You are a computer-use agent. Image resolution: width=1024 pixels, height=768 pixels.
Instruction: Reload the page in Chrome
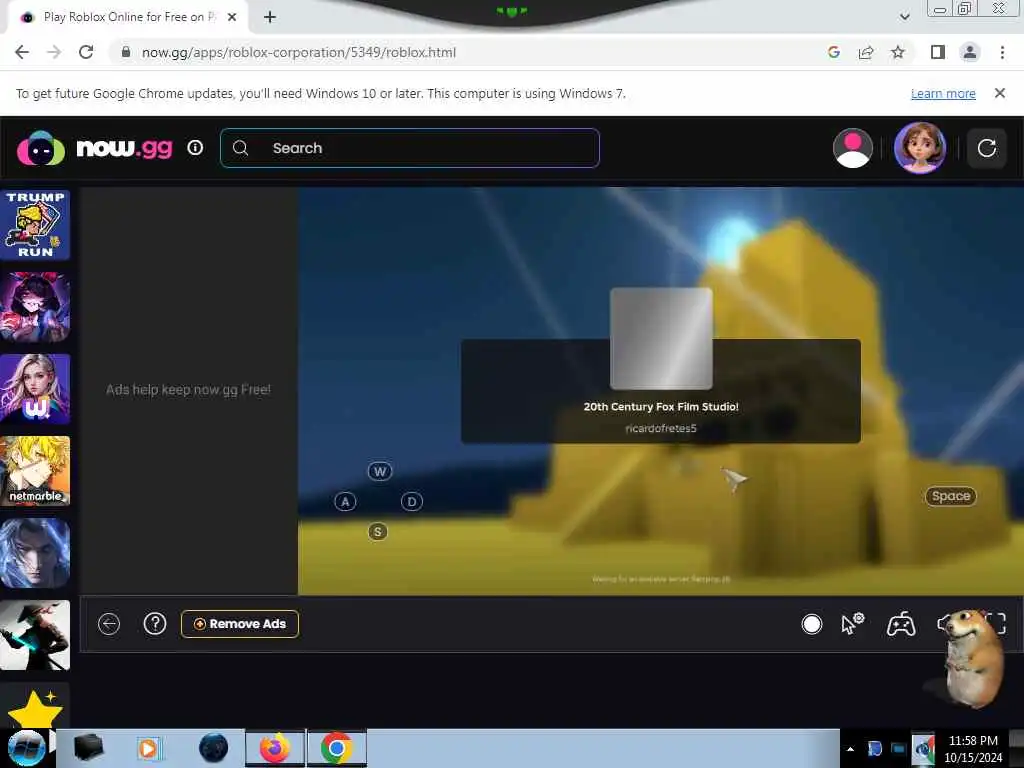pyautogui.click(x=86, y=52)
